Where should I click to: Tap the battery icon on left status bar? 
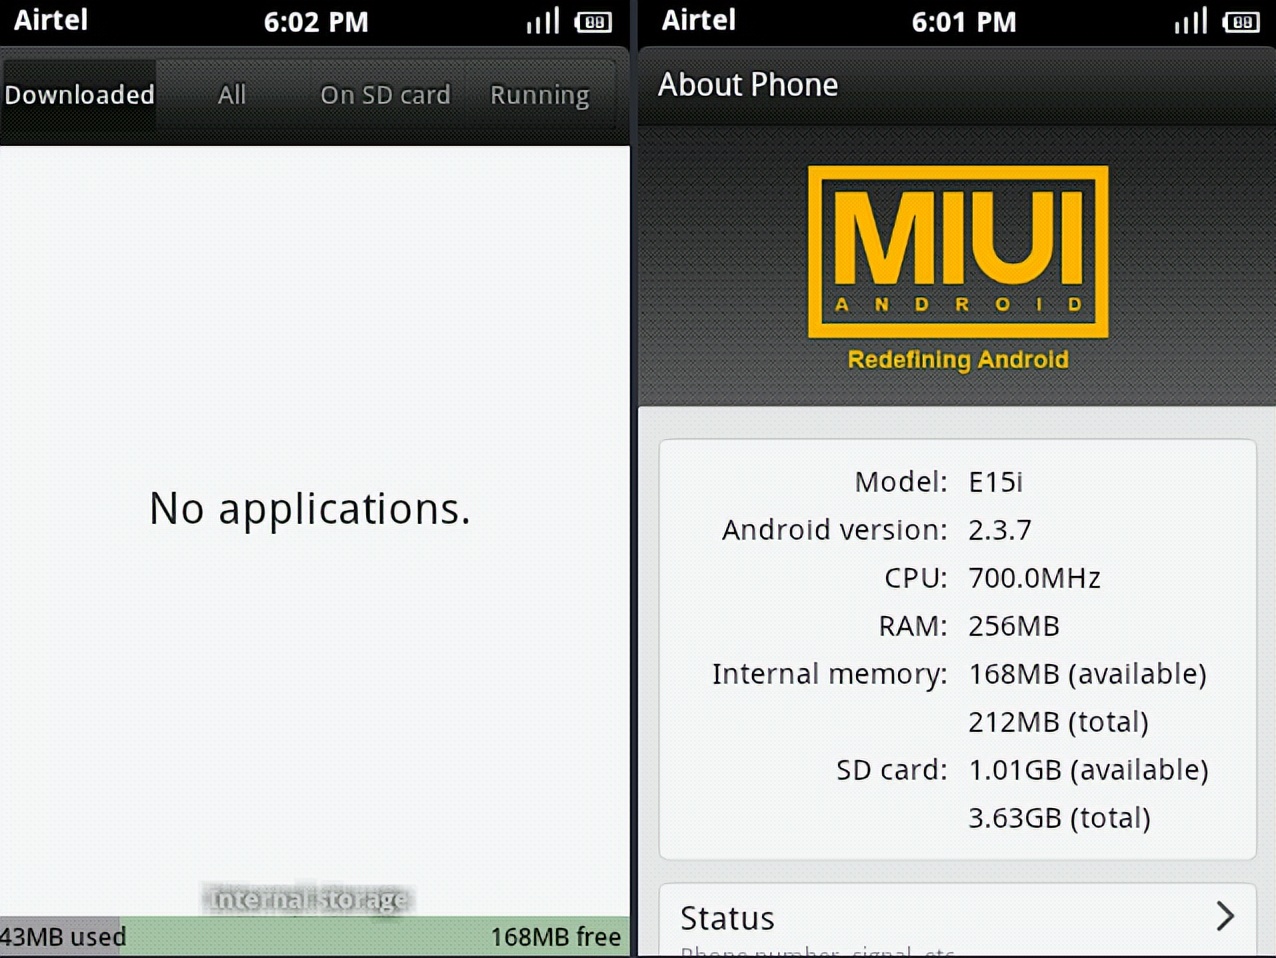point(593,22)
